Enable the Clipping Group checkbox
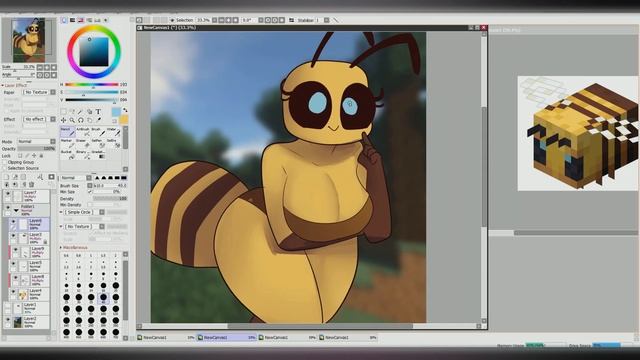This screenshot has width=640, height=360. point(4,162)
